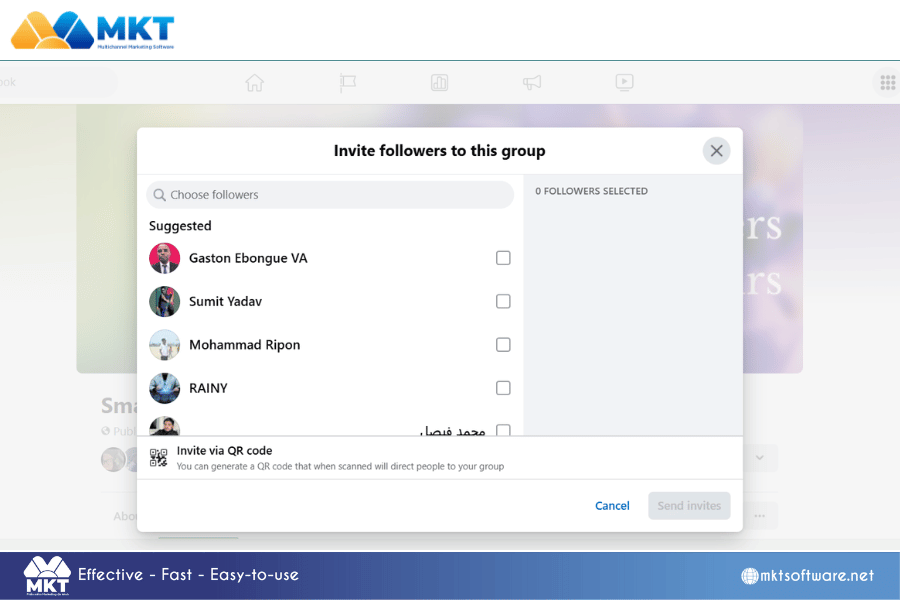Check the box for Mohammad Ripon
Image resolution: width=900 pixels, height=600 pixels.
(x=503, y=344)
